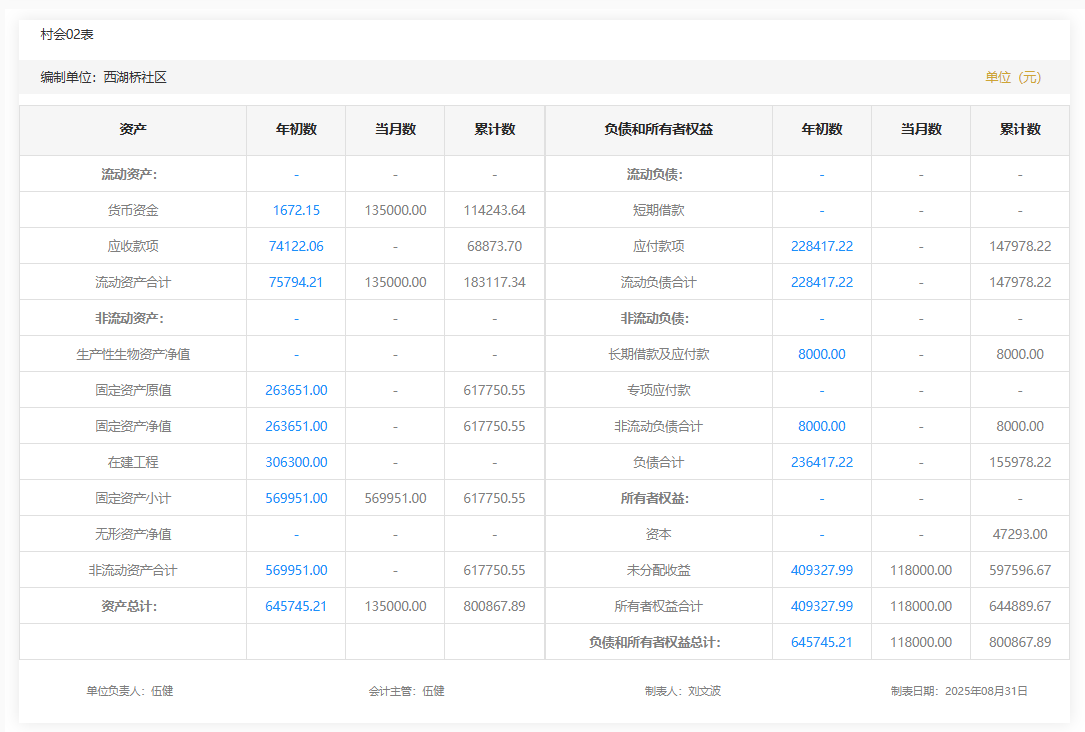Open the 流动负债合计 年初数 link

(821, 282)
